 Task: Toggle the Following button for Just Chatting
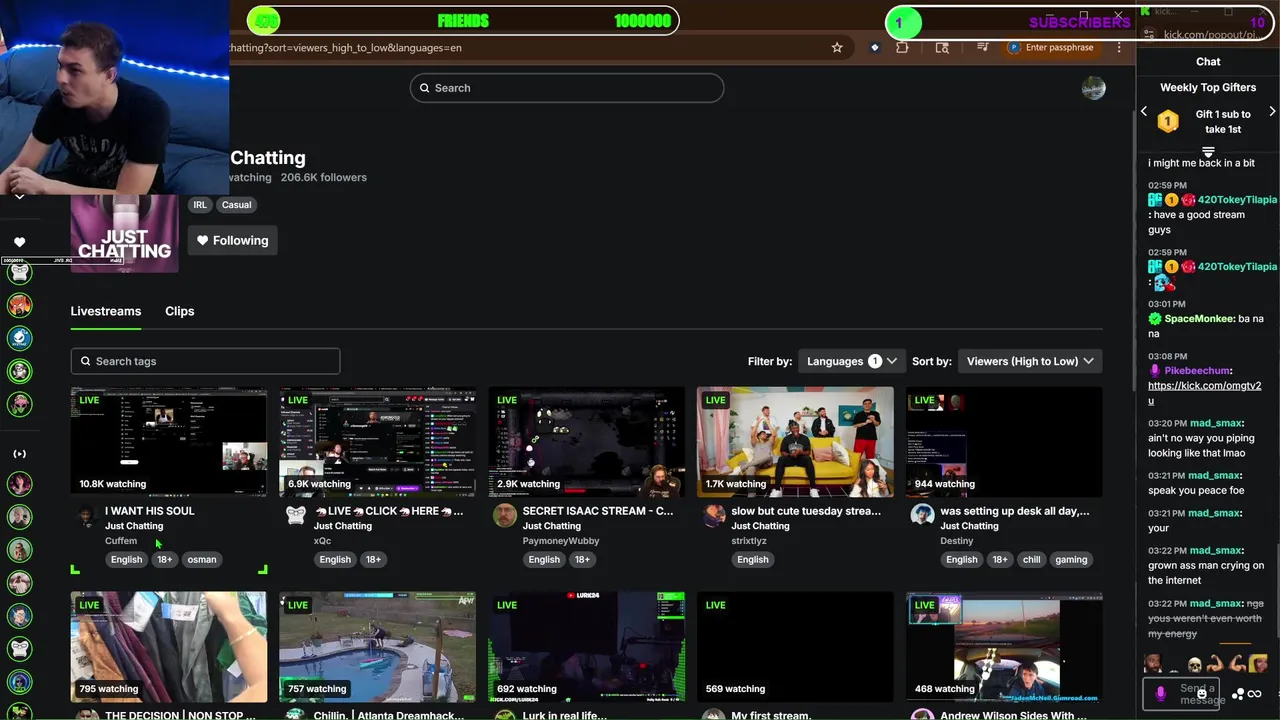(233, 240)
